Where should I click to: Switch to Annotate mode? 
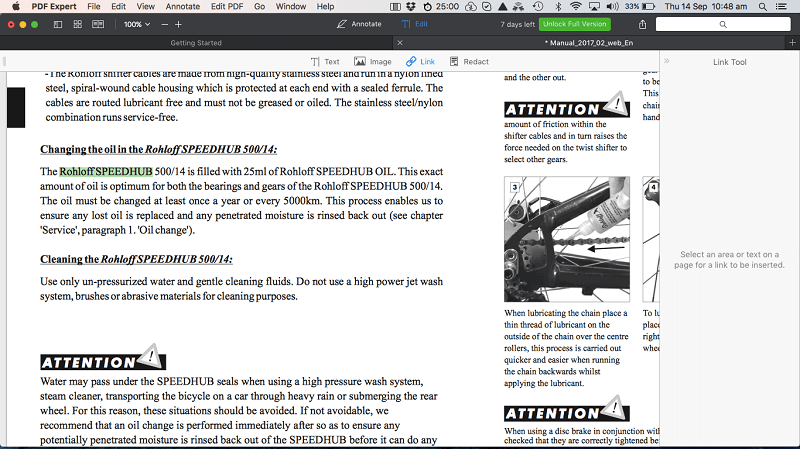pyautogui.click(x=359, y=24)
